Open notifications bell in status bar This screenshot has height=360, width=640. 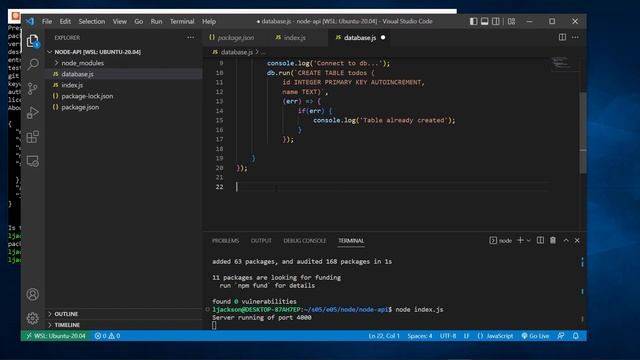576,336
